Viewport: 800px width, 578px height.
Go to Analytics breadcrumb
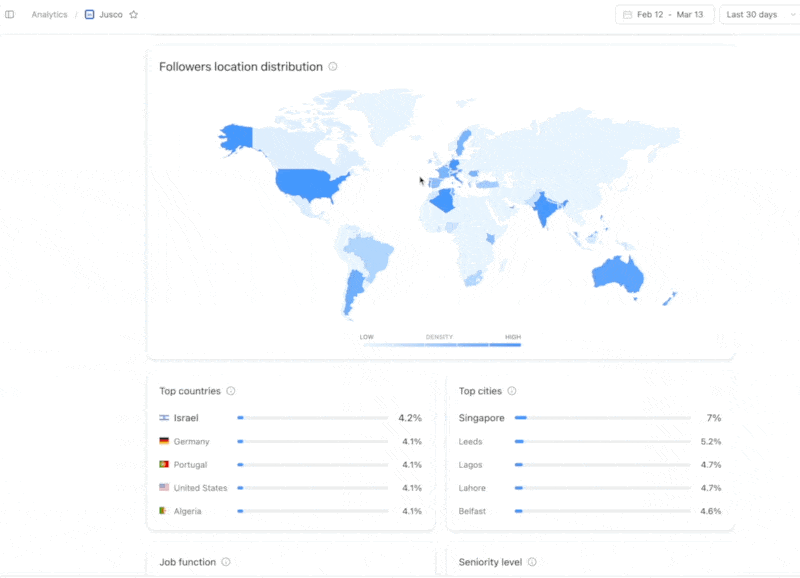(x=49, y=15)
